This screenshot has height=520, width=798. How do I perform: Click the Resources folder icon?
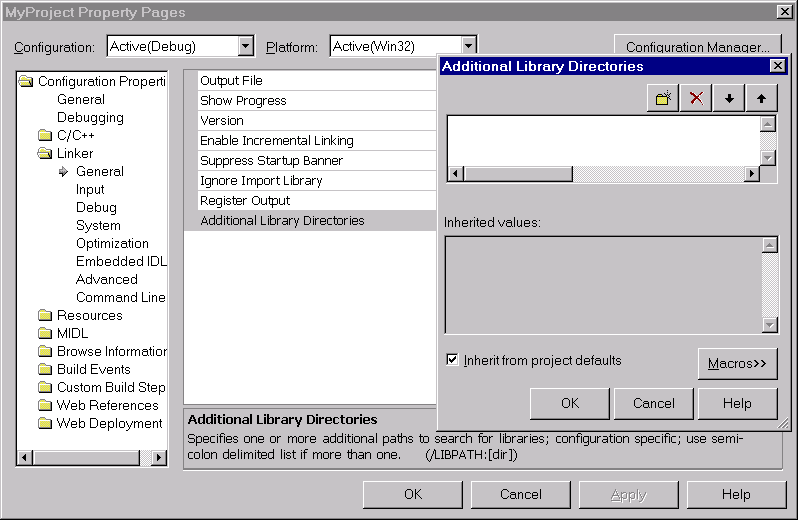(x=45, y=316)
